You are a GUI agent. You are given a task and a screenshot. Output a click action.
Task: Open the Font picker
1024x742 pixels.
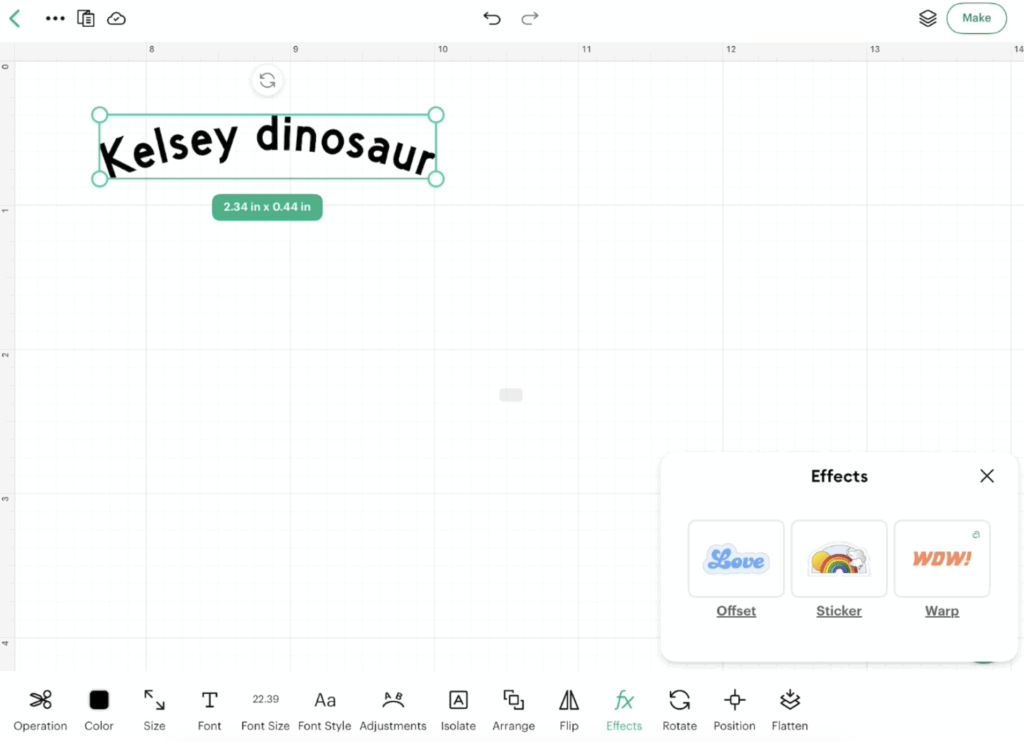[x=210, y=710]
